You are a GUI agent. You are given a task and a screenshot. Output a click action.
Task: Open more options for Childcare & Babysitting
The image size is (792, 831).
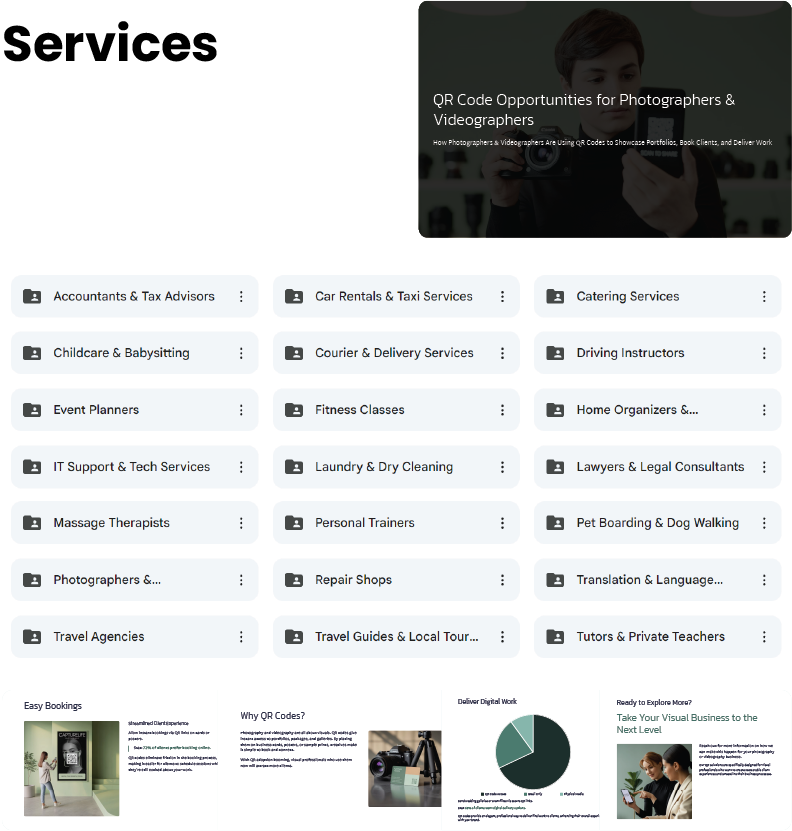point(241,353)
